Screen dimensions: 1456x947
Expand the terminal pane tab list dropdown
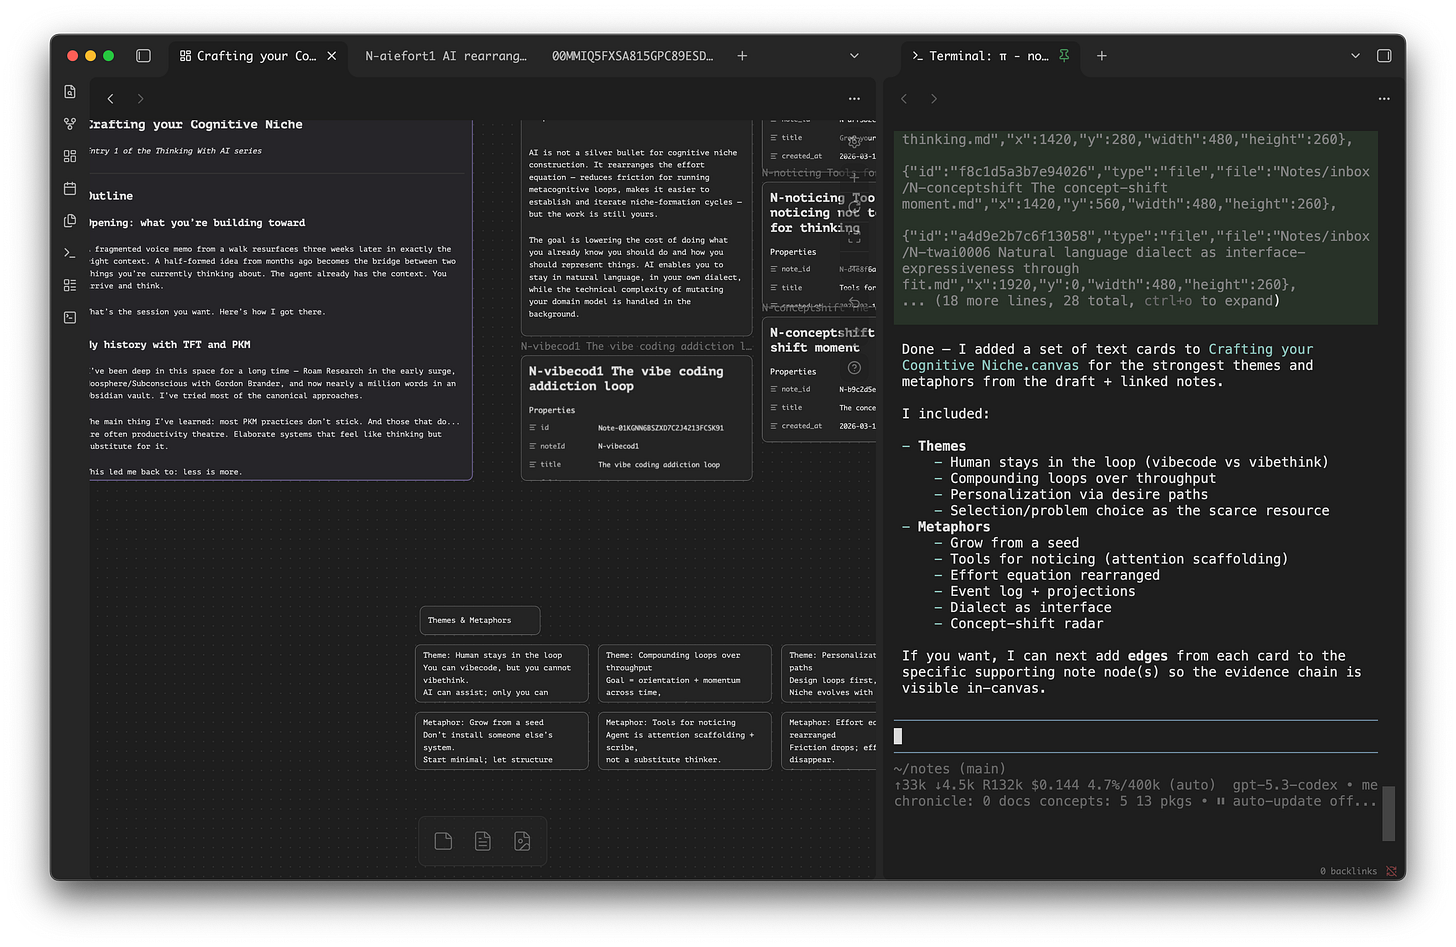pyautogui.click(x=1355, y=56)
